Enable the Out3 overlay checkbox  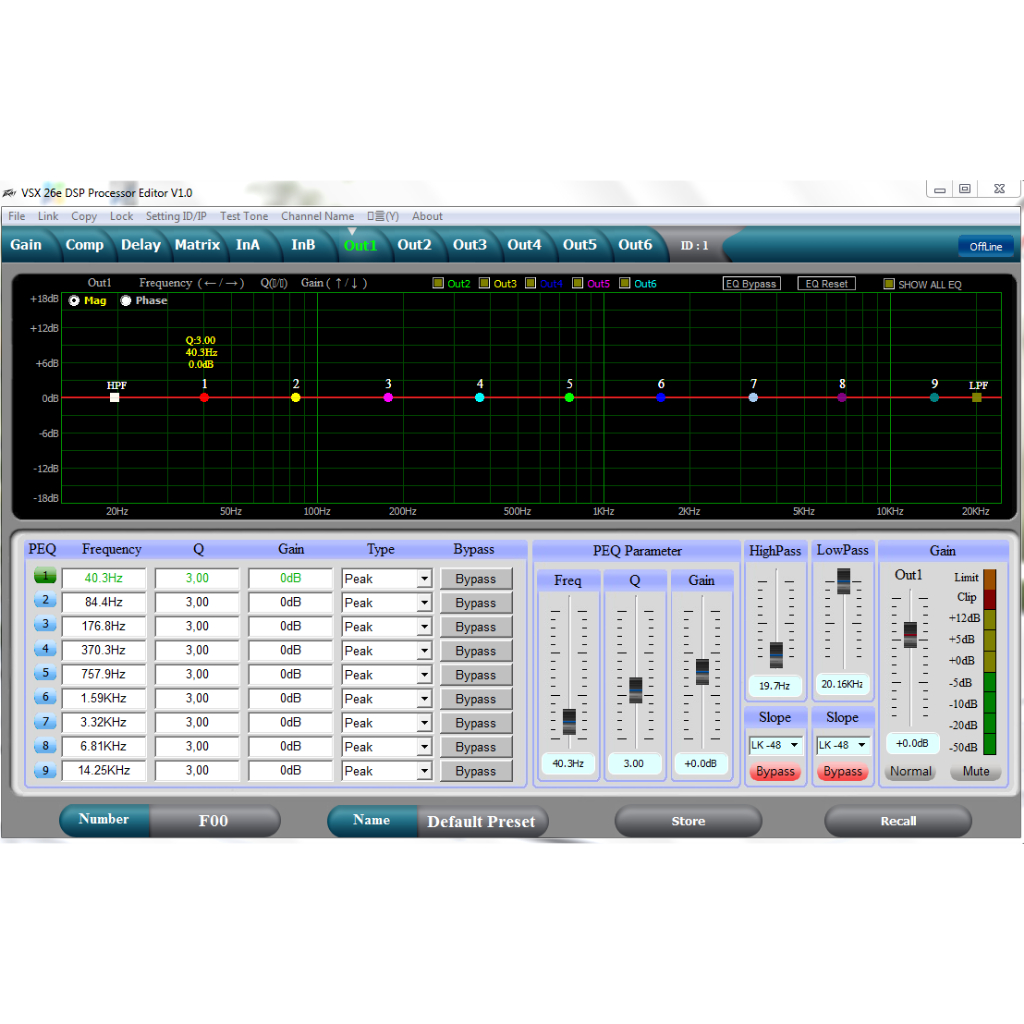point(485,283)
